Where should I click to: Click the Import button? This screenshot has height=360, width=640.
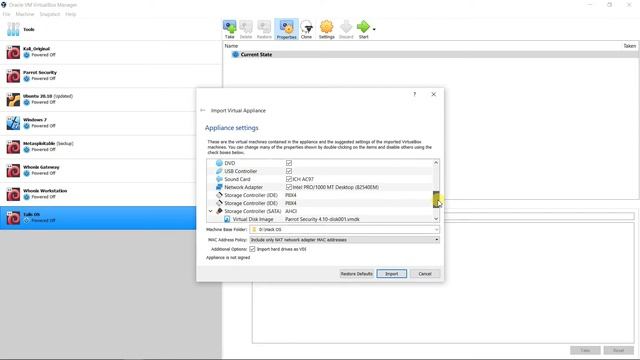[x=391, y=273]
